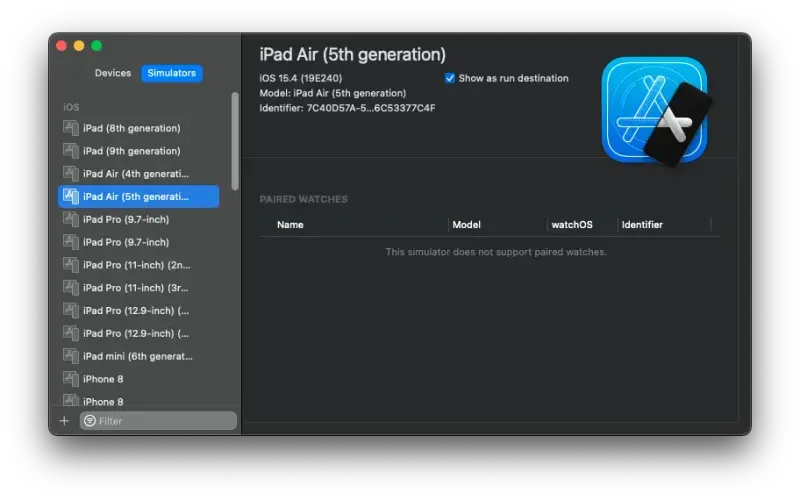The width and height of the screenshot is (800, 500).
Task: Click into the Filter search field
Action: point(158,421)
